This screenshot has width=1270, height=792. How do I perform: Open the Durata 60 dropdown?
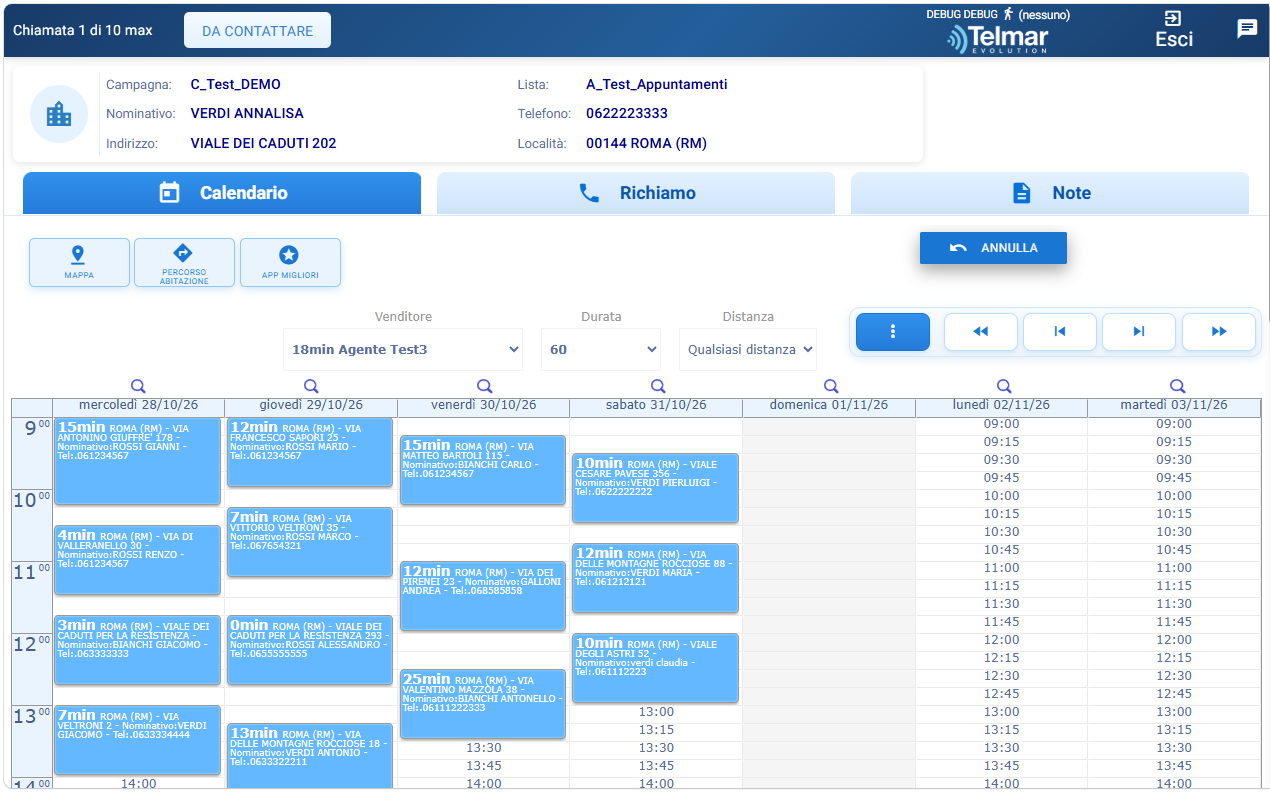click(x=601, y=350)
